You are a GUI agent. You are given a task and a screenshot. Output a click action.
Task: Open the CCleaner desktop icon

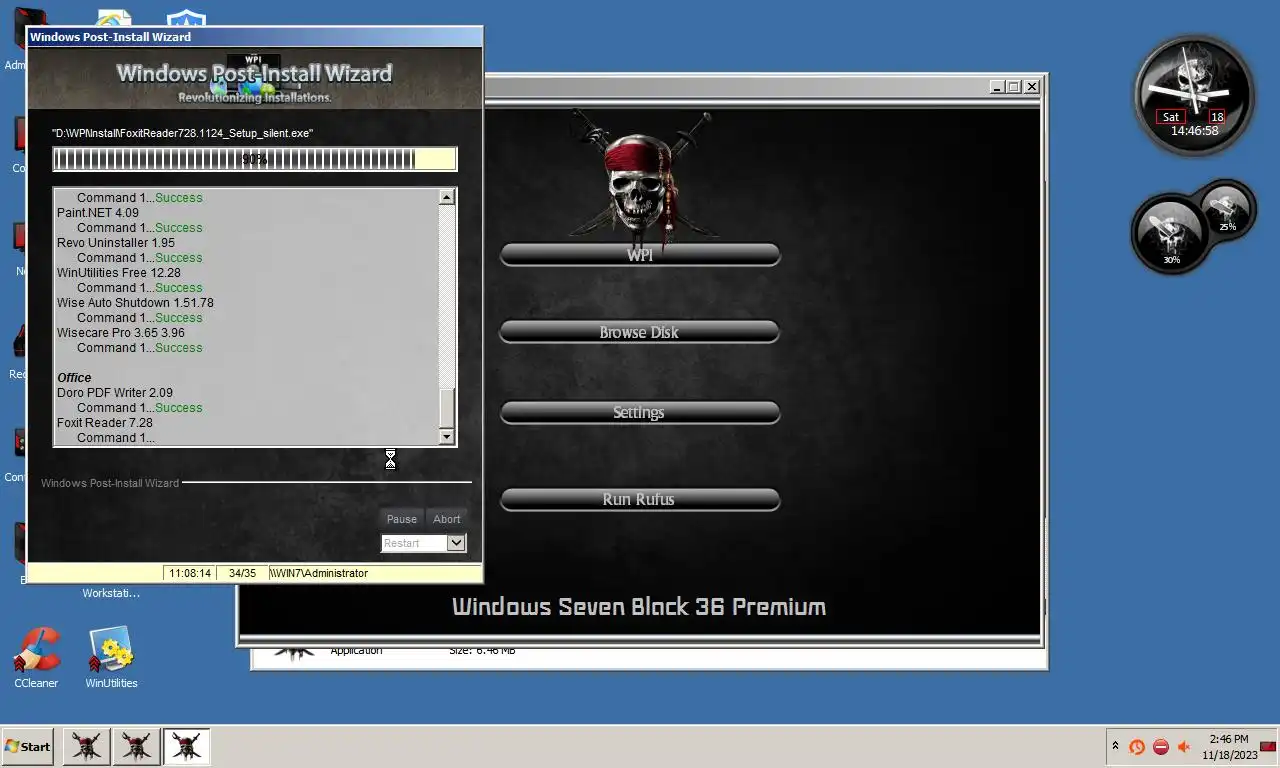[36, 657]
